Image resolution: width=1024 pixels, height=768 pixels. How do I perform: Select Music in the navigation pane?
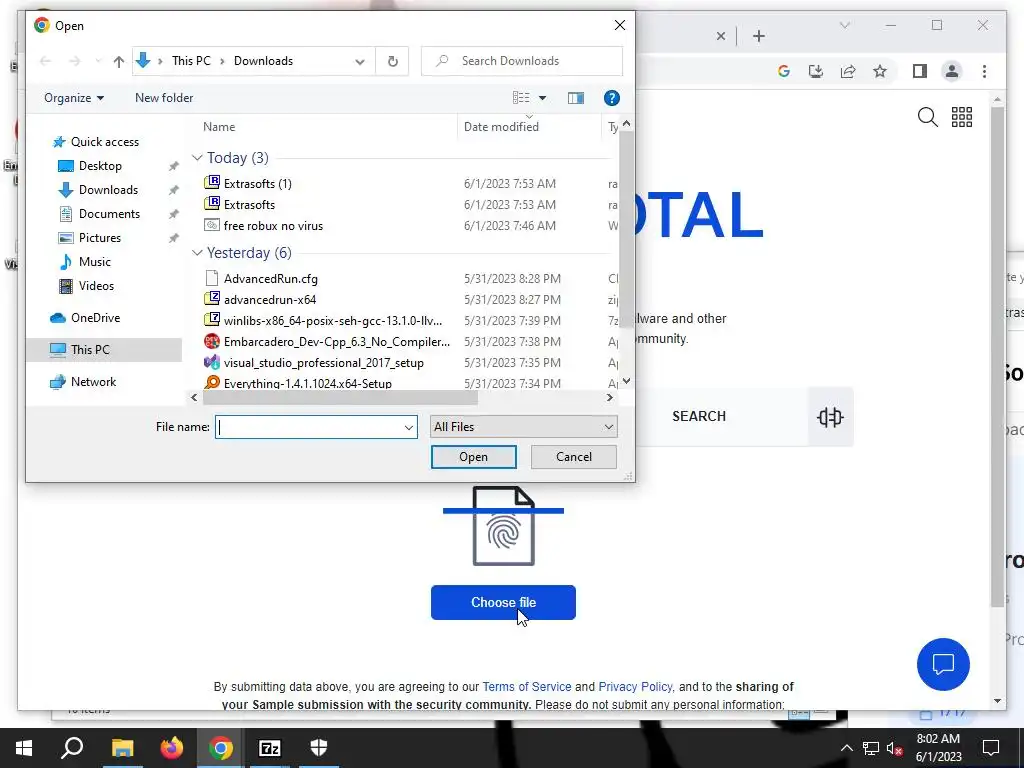click(94, 262)
